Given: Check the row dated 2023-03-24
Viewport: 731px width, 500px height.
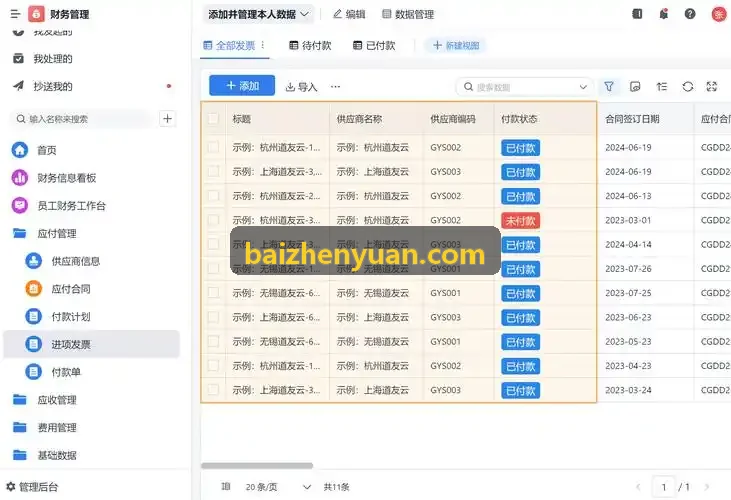Looking at the screenshot, I should coord(213,390).
